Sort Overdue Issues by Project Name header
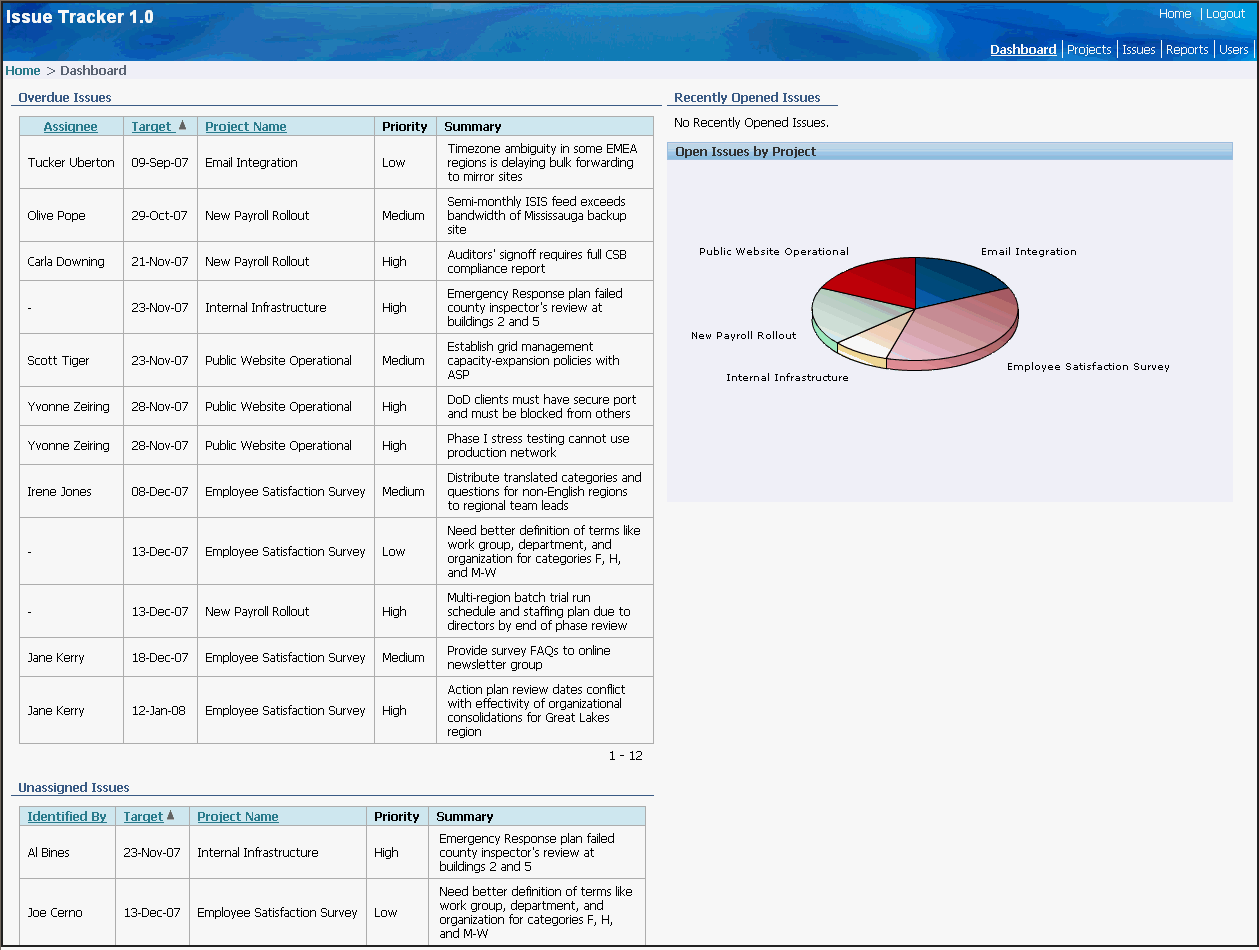The width and height of the screenshot is (1259, 950). pyautogui.click(x=245, y=127)
